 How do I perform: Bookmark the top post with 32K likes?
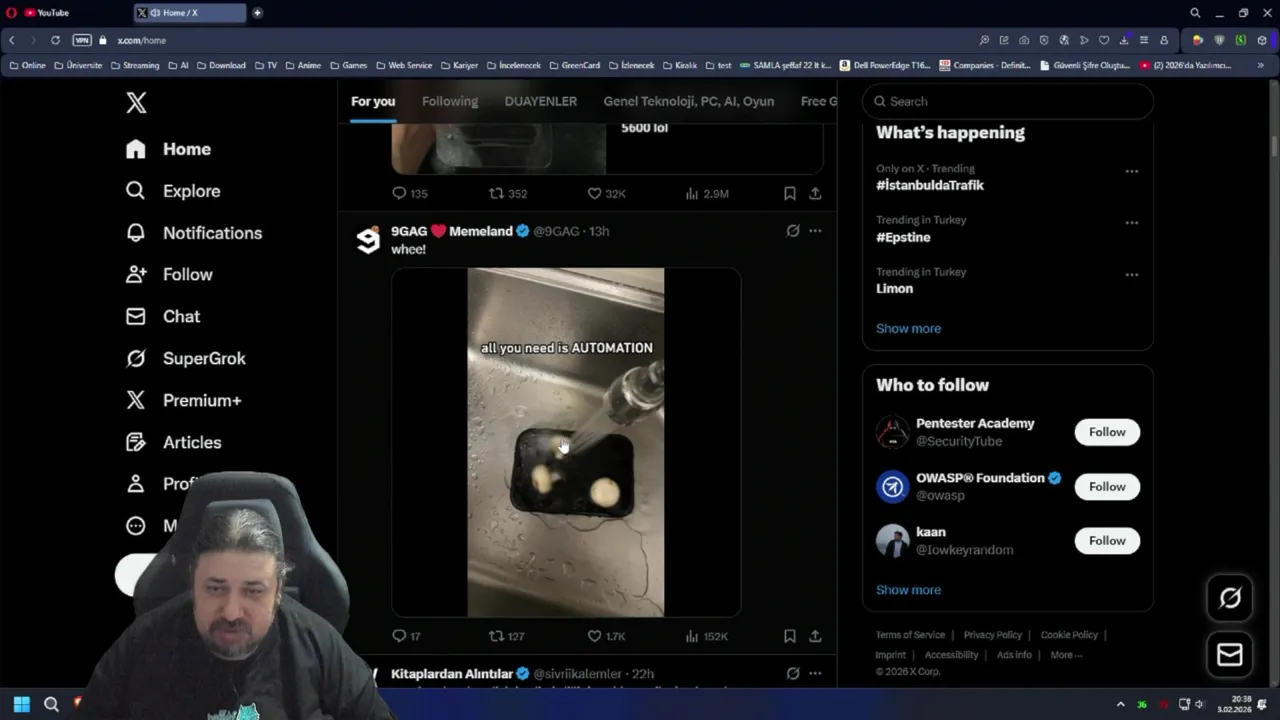point(790,194)
